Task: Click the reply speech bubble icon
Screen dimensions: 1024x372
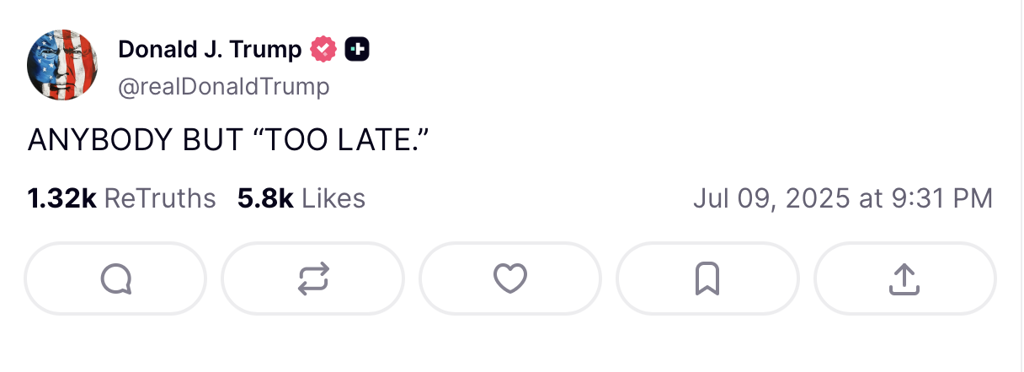Action: click(x=116, y=279)
